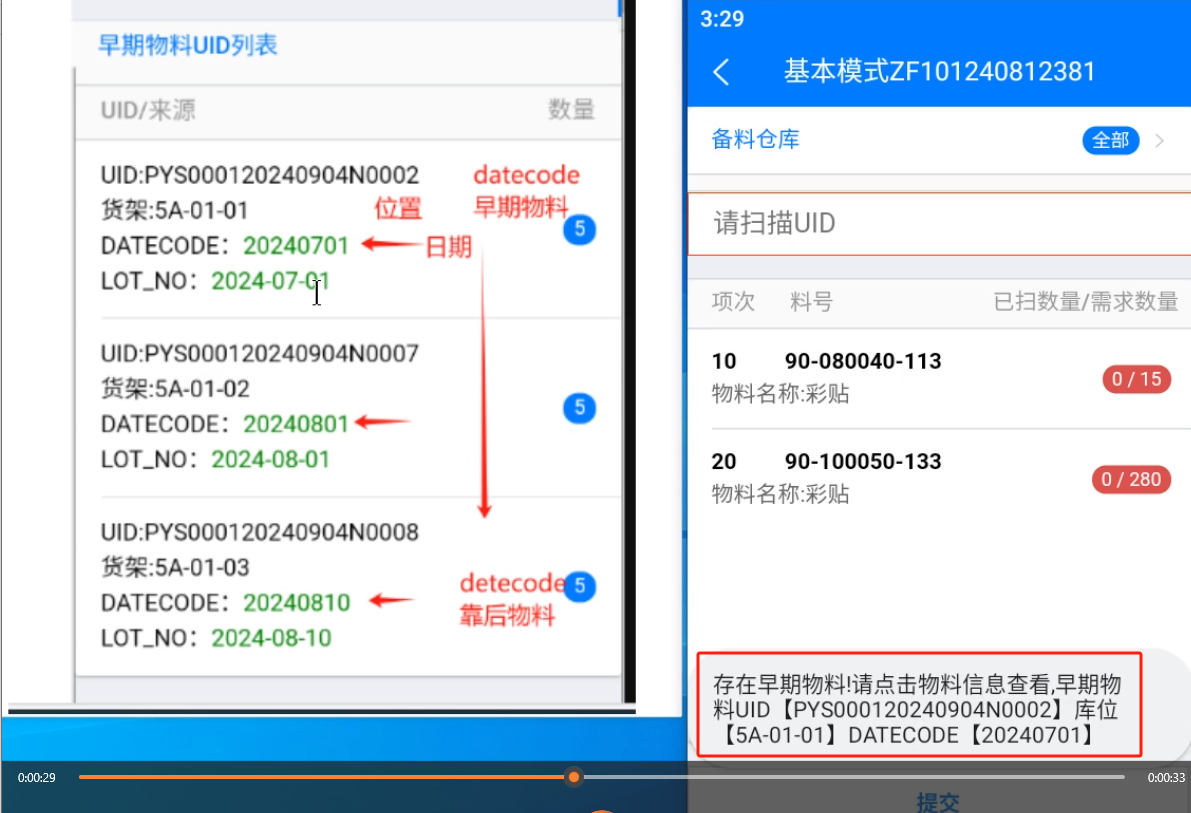The image size is (1191, 813).
Task: Focus the 请扫描UID input field
Action: coord(938,223)
